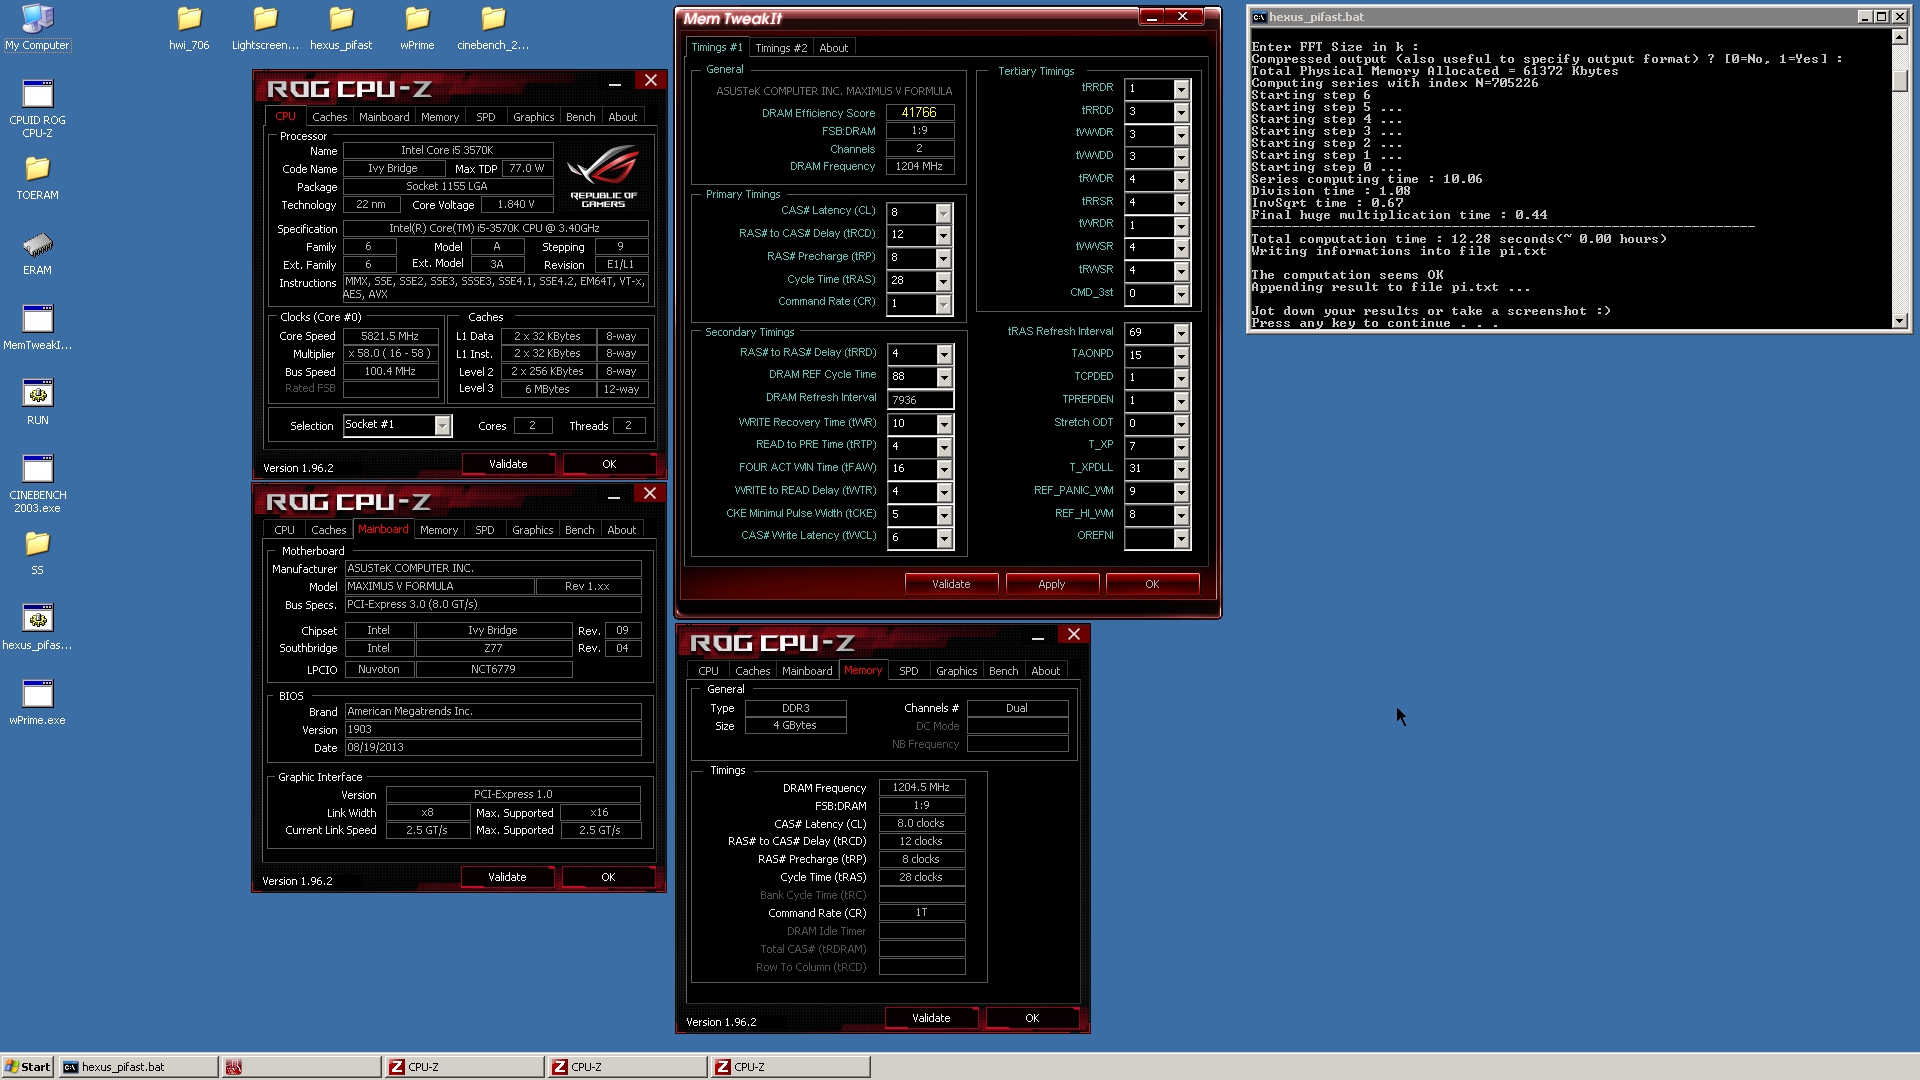The height and width of the screenshot is (1080, 1920).
Task: Expand the CAS# Write Latency (tWCL) dropdown
Action: point(943,538)
